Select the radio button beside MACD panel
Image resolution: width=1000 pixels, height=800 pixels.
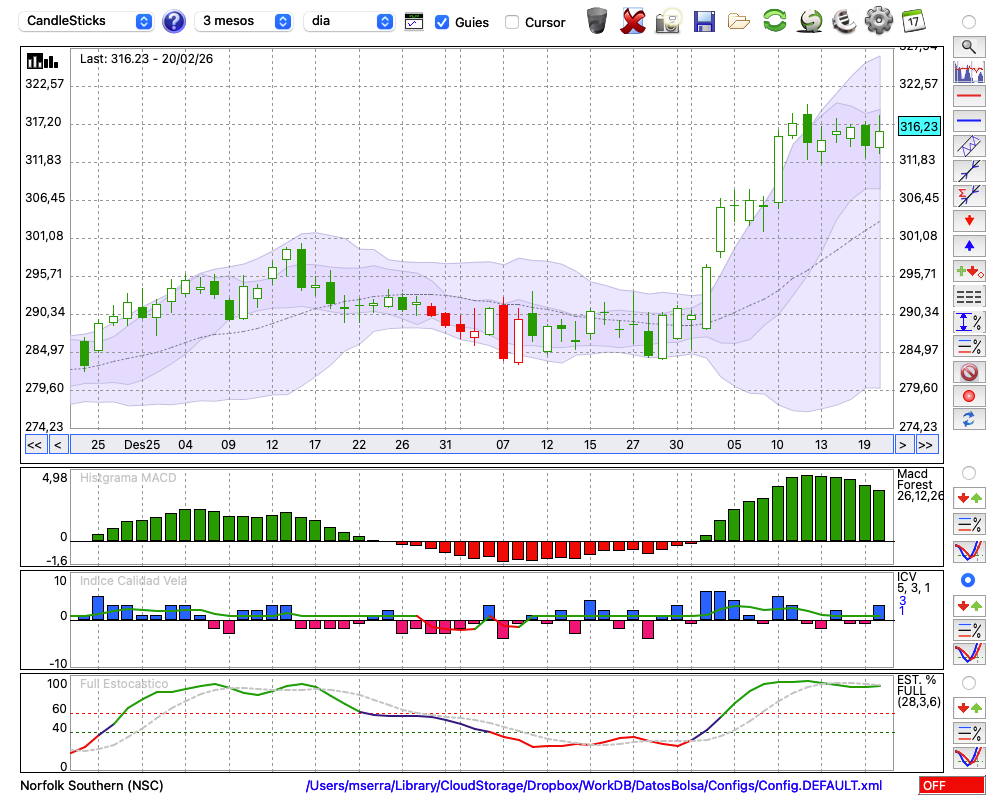coord(968,472)
